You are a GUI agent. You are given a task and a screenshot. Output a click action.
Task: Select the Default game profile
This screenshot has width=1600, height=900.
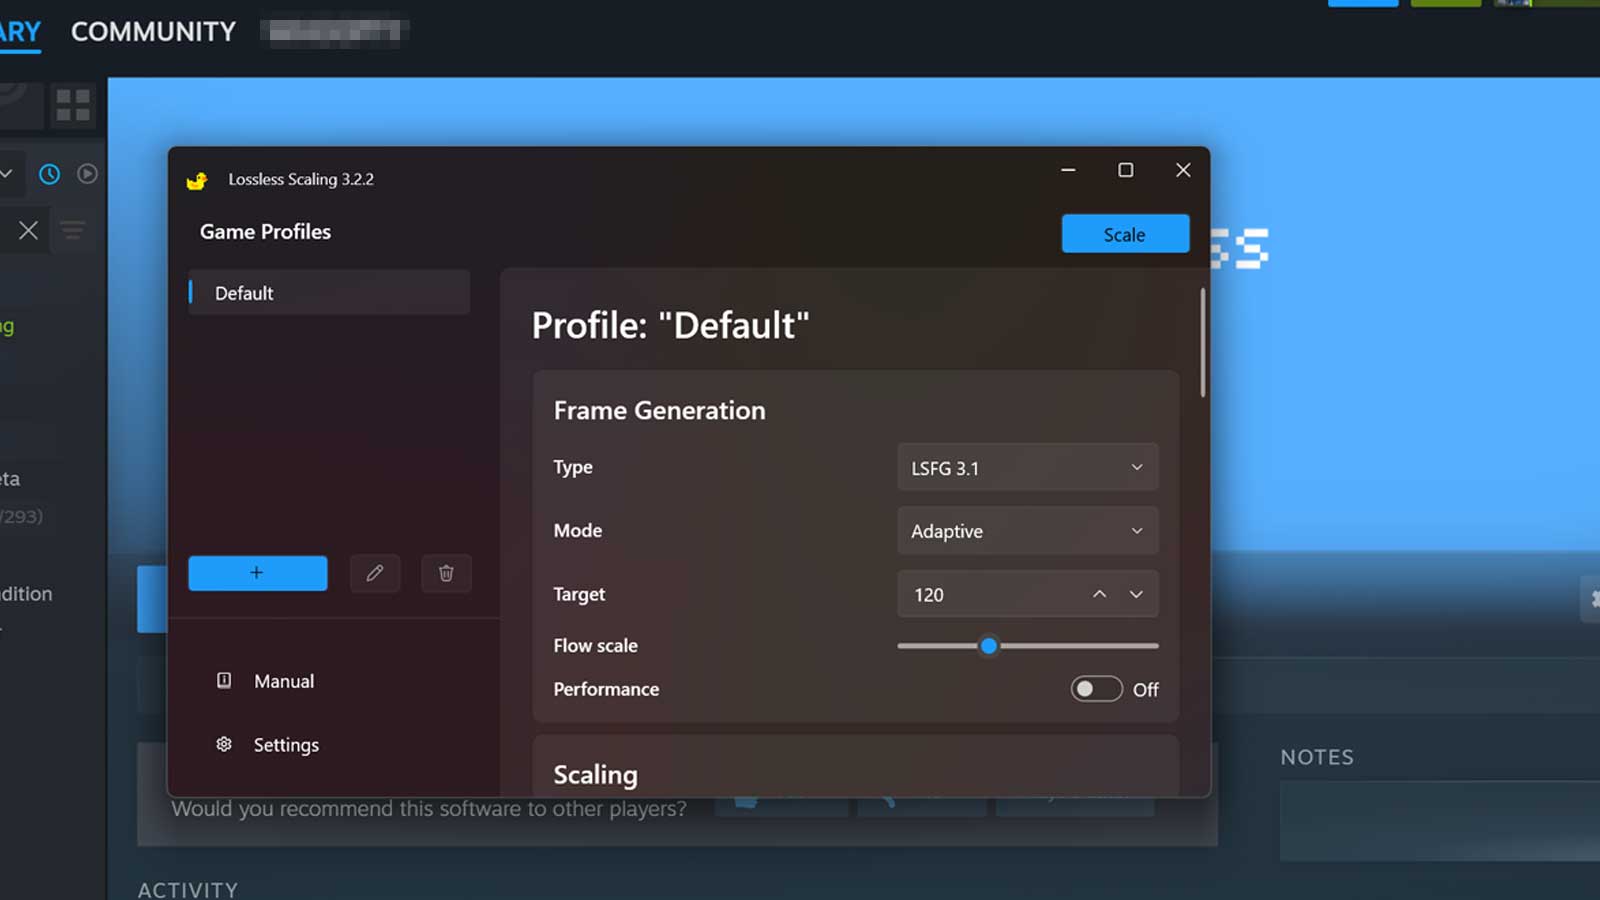pyautogui.click(x=329, y=293)
